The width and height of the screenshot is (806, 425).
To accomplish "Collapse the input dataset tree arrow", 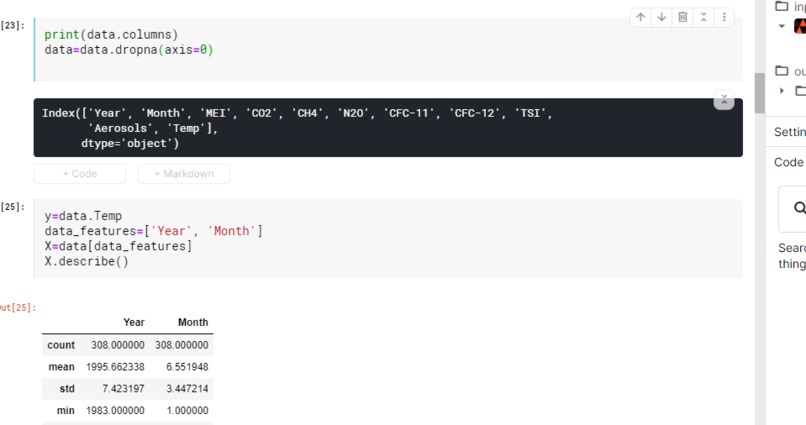I will [782, 26].
